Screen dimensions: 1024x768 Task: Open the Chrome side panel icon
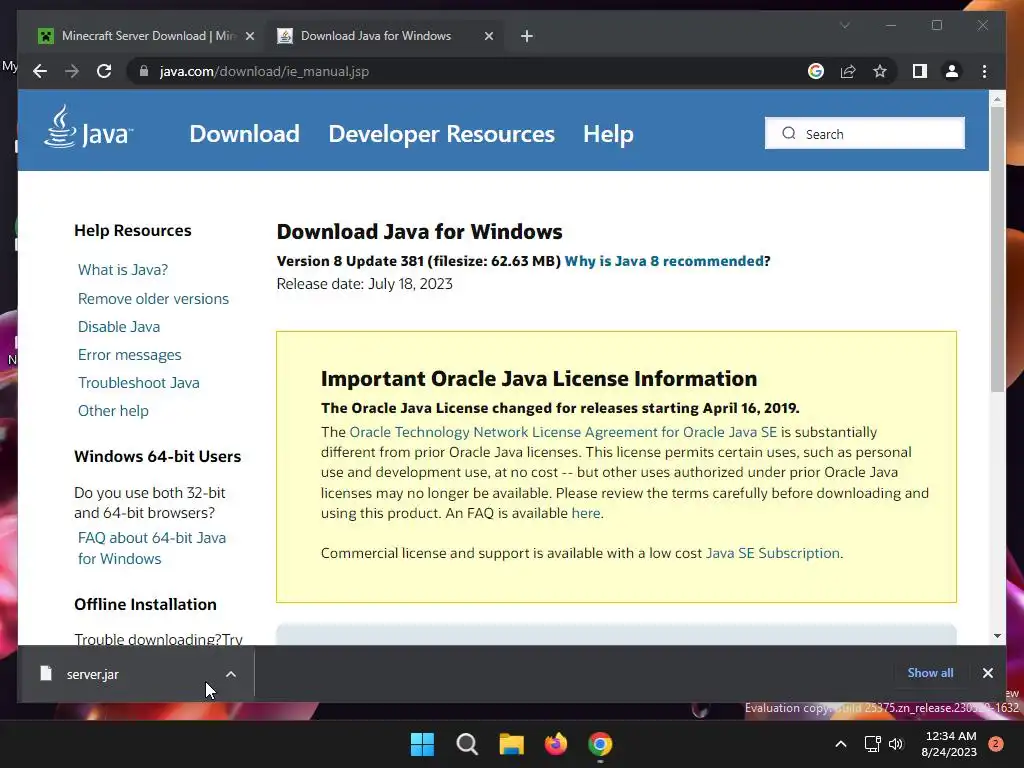[x=920, y=71]
